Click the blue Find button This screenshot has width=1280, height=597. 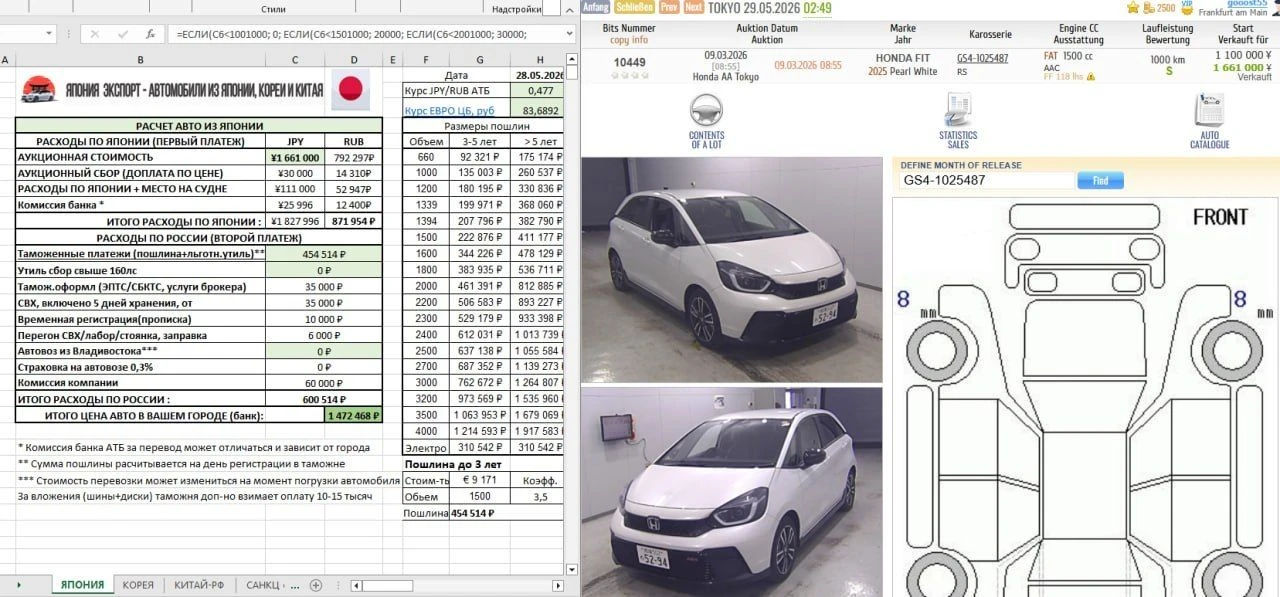point(1100,181)
